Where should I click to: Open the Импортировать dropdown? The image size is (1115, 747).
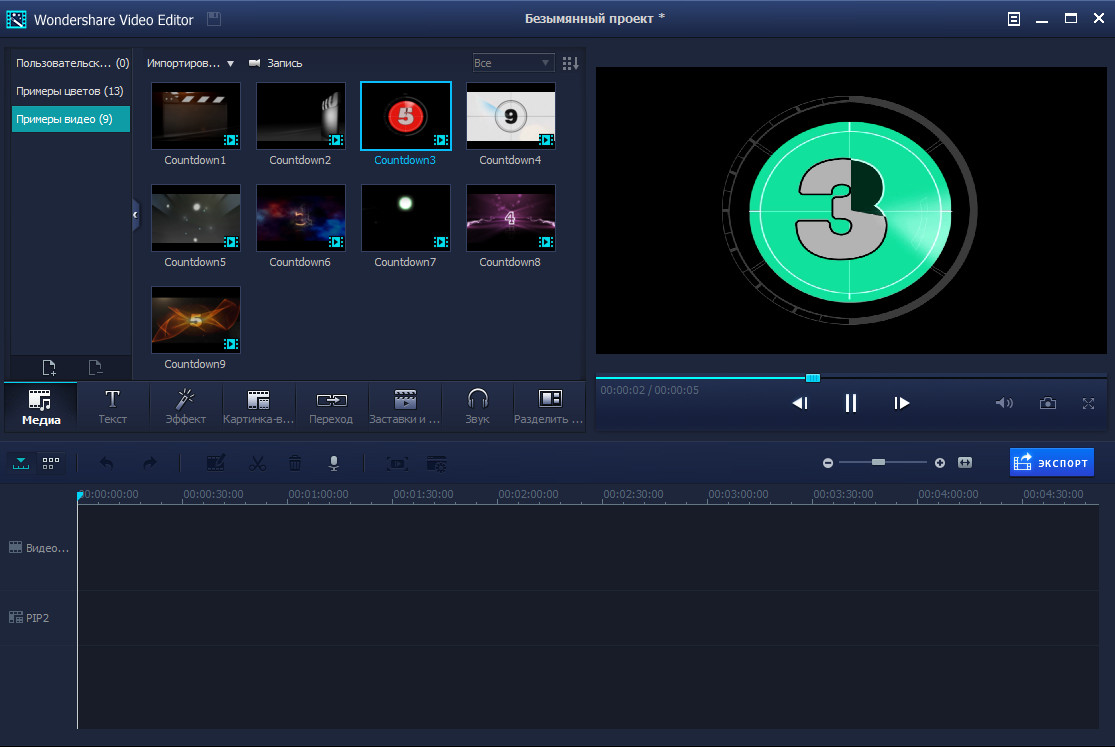point(190,63)
